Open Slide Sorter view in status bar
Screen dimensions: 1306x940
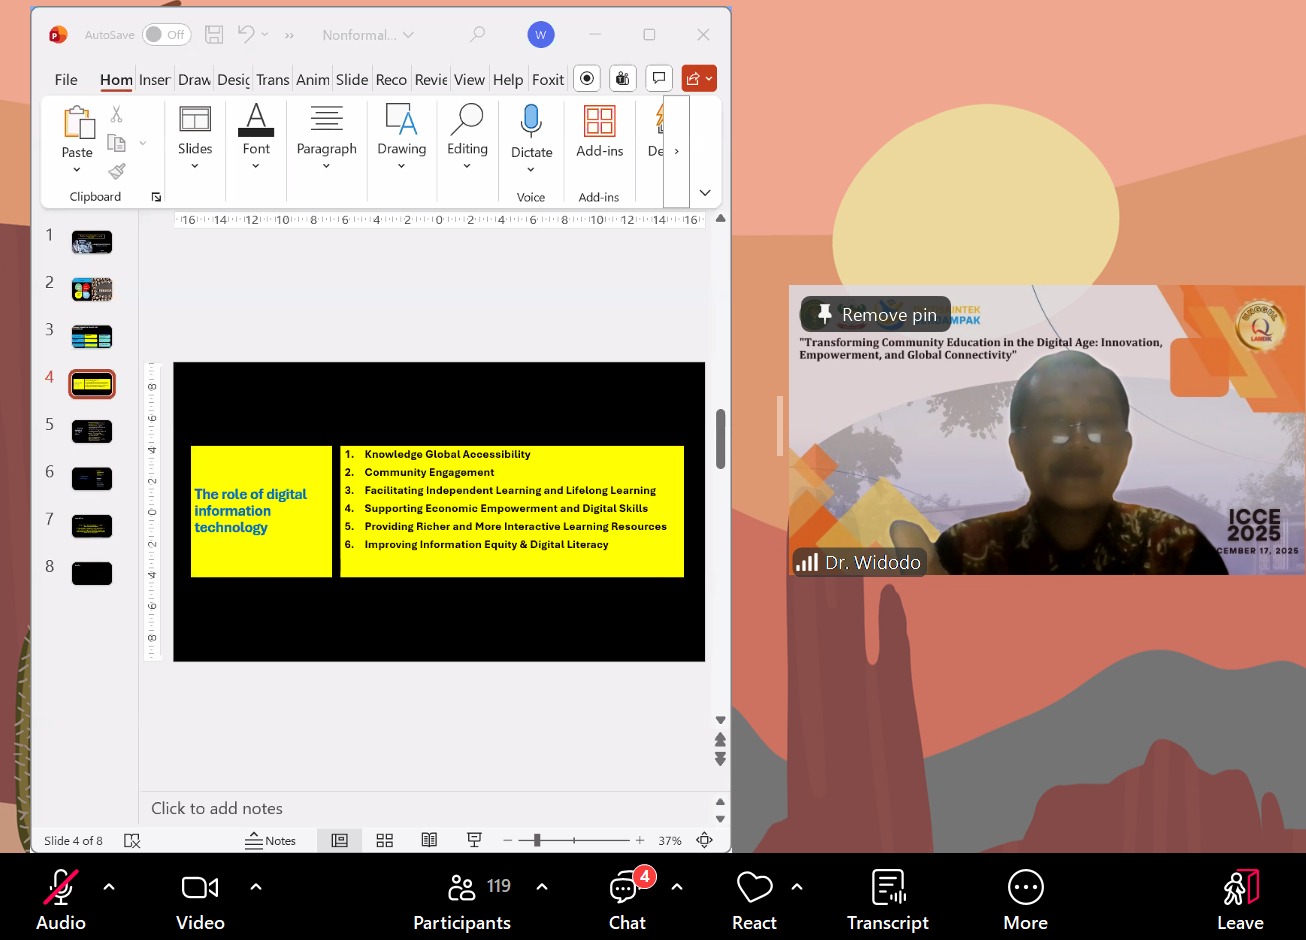click(x=385, y=841)
